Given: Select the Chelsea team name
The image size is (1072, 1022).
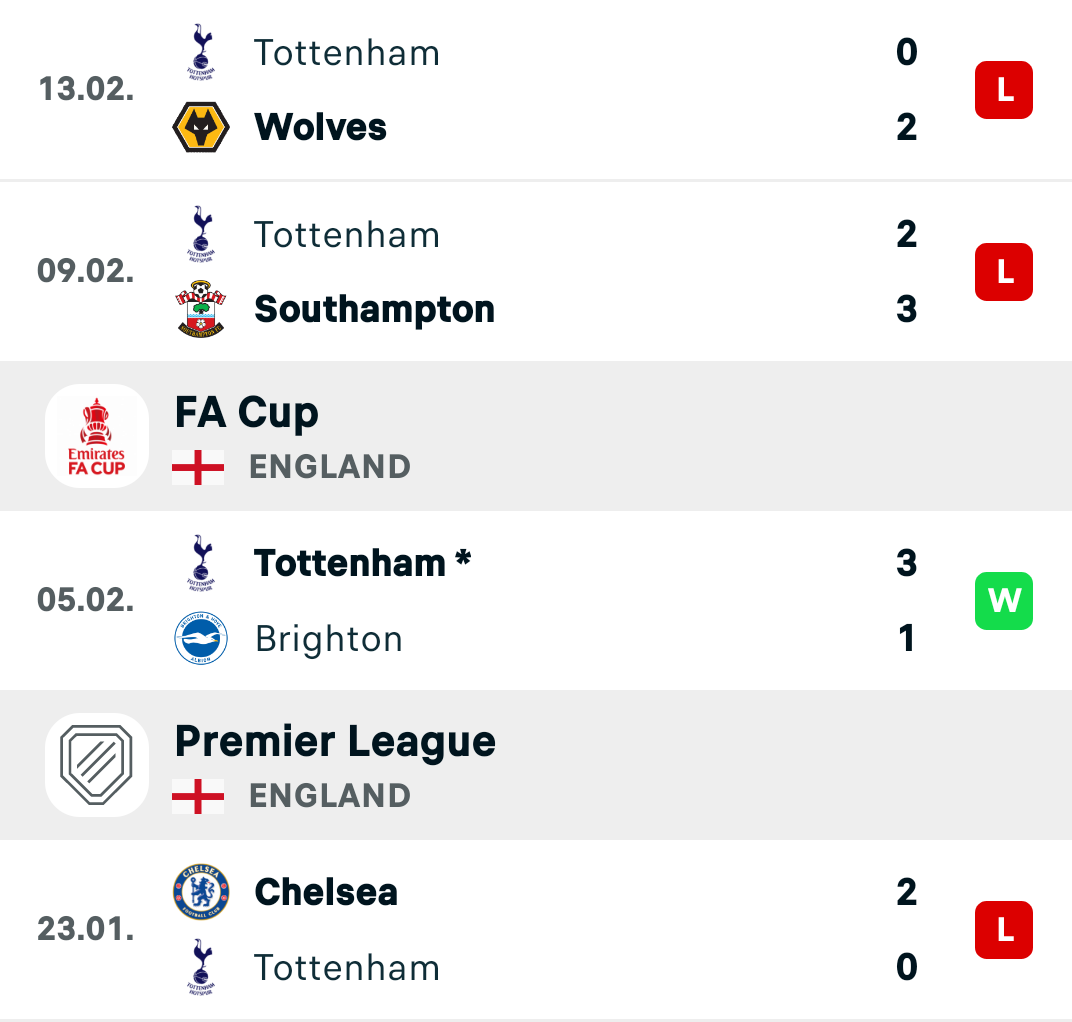Looking at the screenshot, I should coord(325,892).
